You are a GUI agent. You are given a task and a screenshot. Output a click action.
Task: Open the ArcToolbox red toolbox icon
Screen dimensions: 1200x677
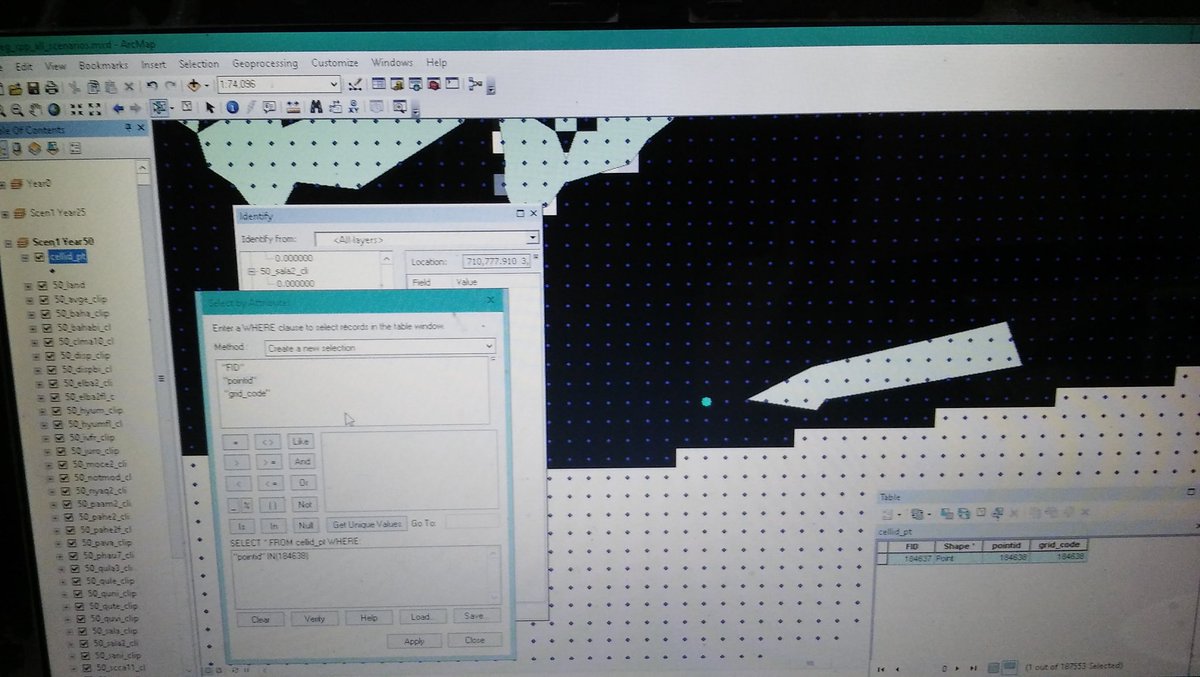(434, 84)
